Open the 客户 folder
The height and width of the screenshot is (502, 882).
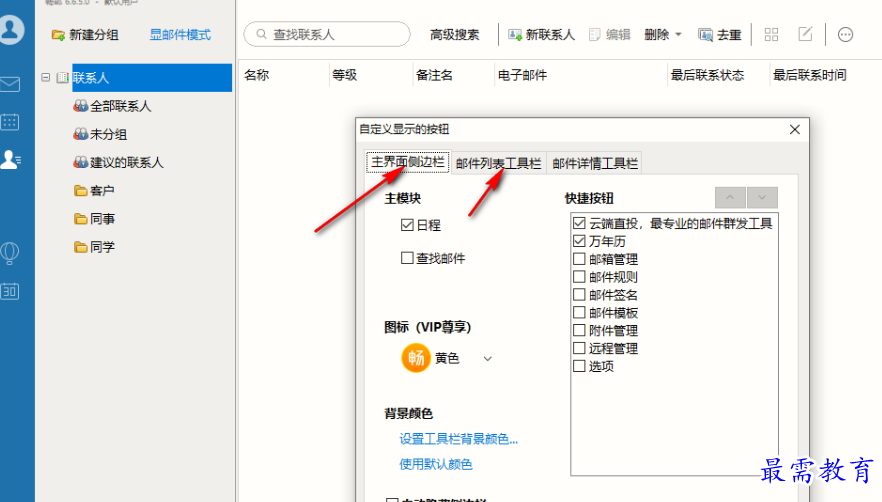(94, 190)
